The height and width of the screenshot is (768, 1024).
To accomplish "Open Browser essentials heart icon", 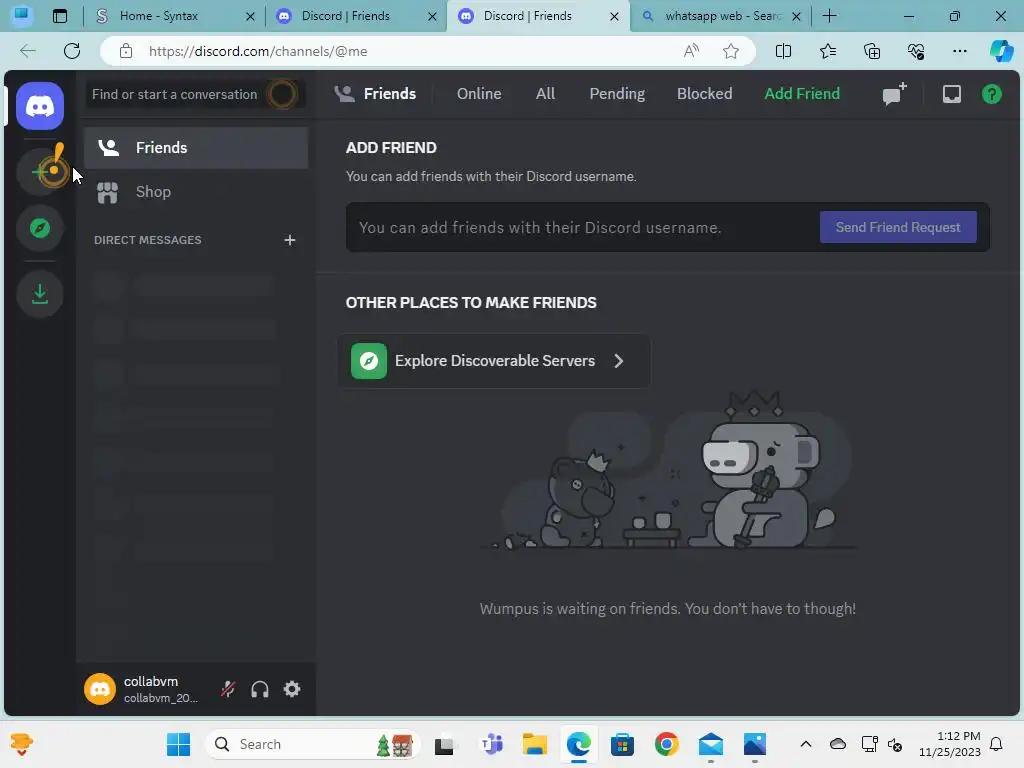I will click(x=916, y=51).
